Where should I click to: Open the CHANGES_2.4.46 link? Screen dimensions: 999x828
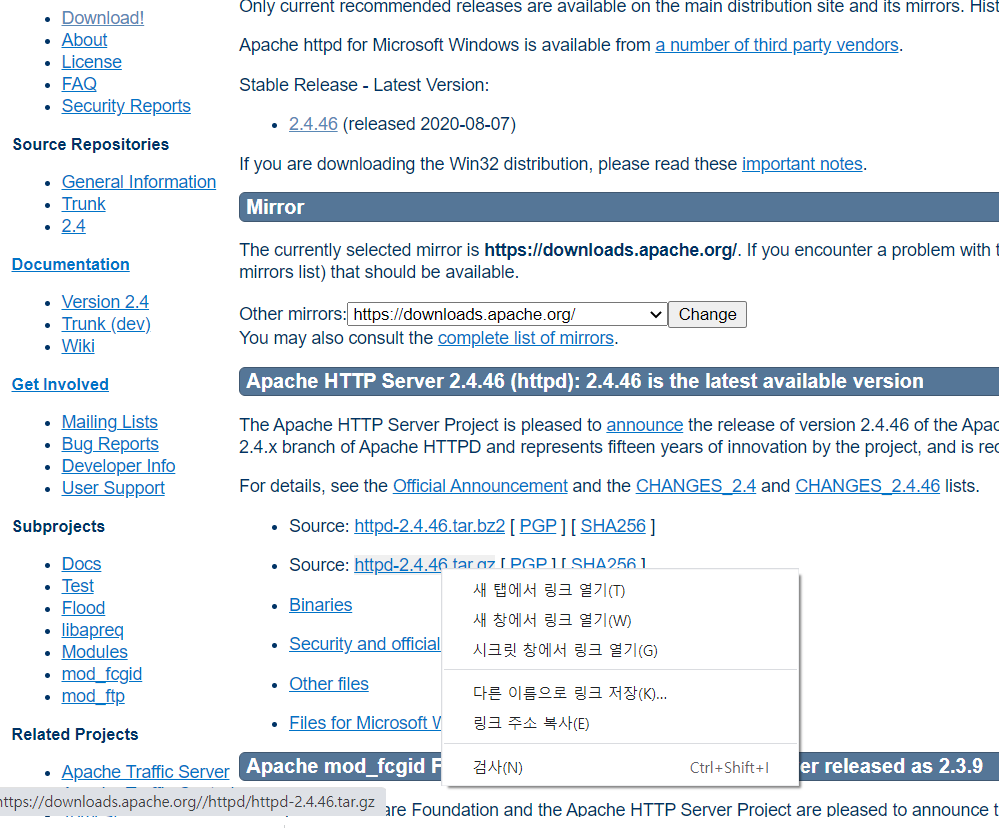click(x=867, y=486)
